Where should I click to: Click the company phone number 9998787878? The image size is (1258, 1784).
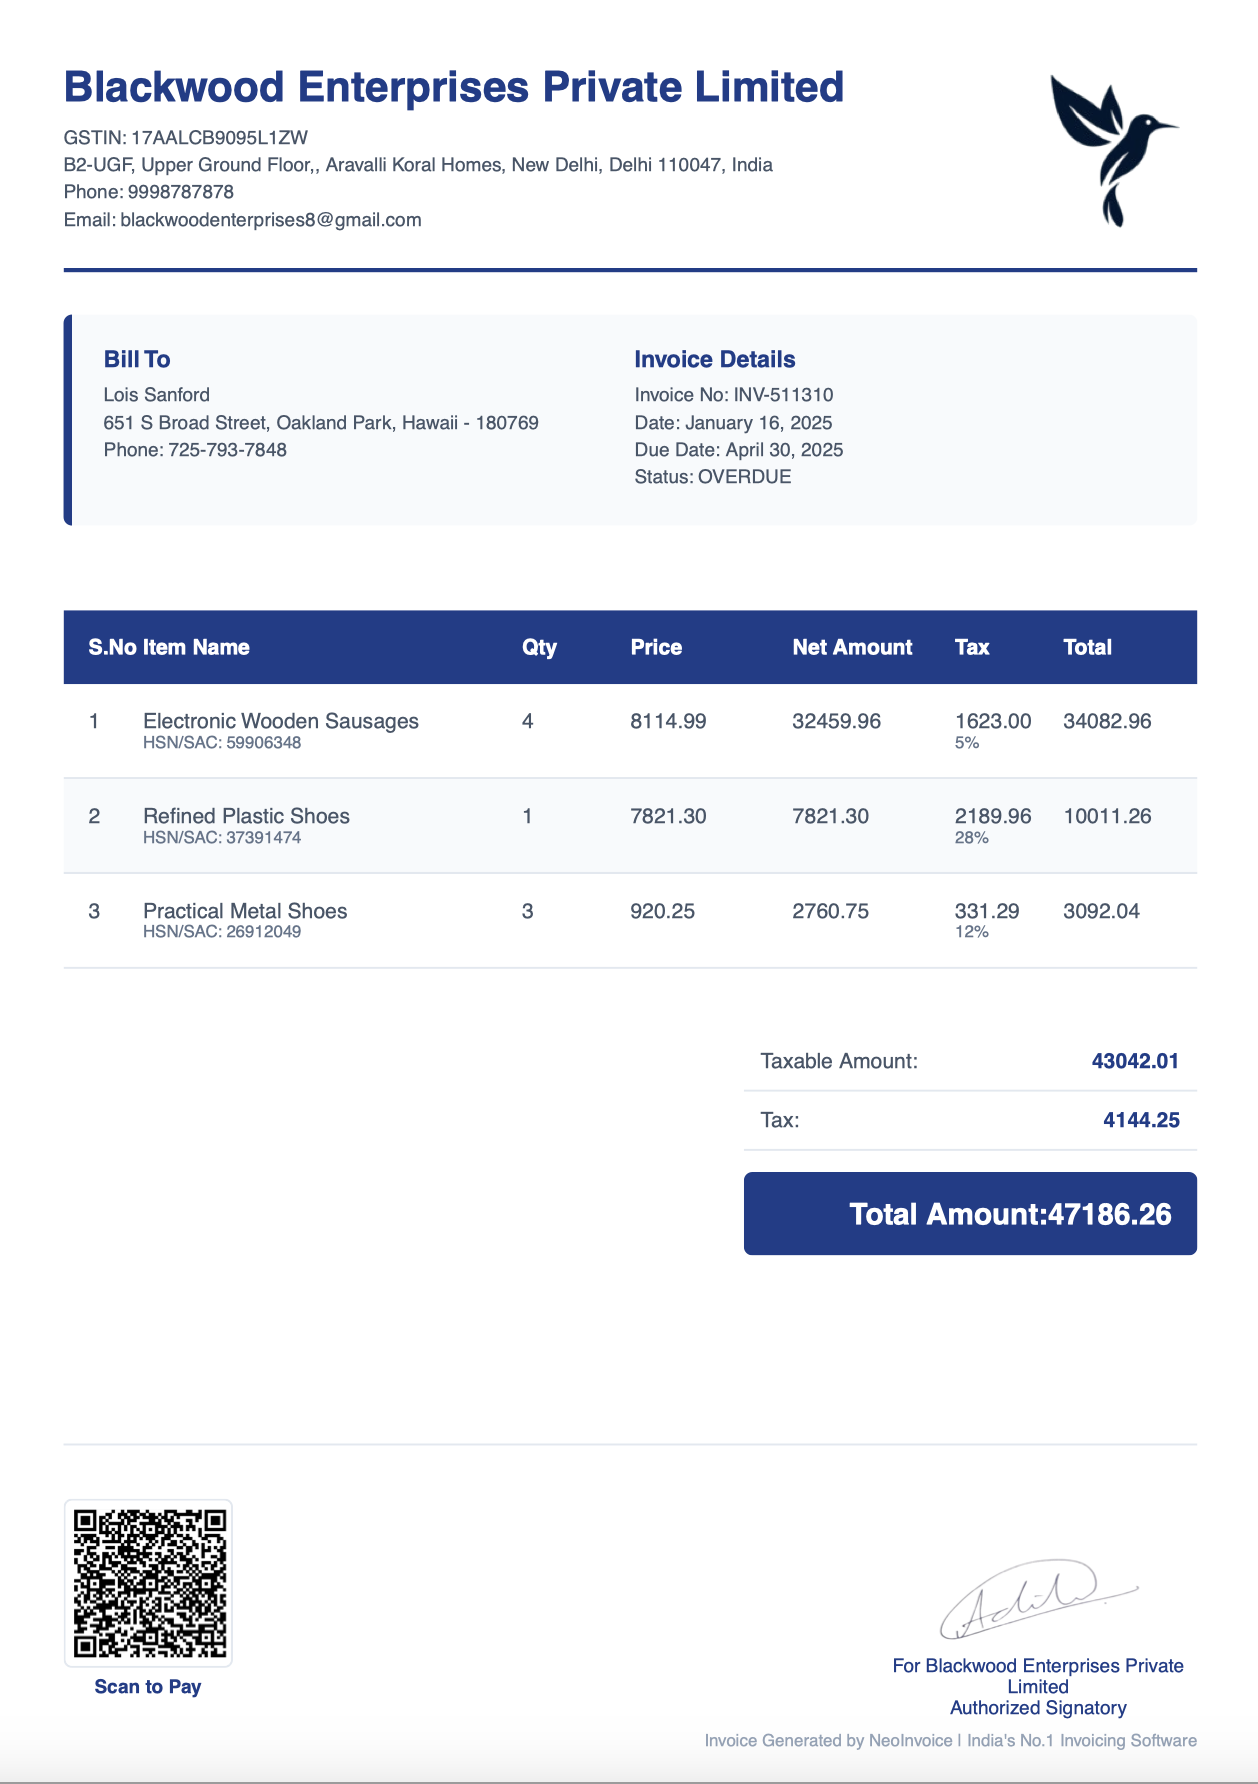[180, 192]
